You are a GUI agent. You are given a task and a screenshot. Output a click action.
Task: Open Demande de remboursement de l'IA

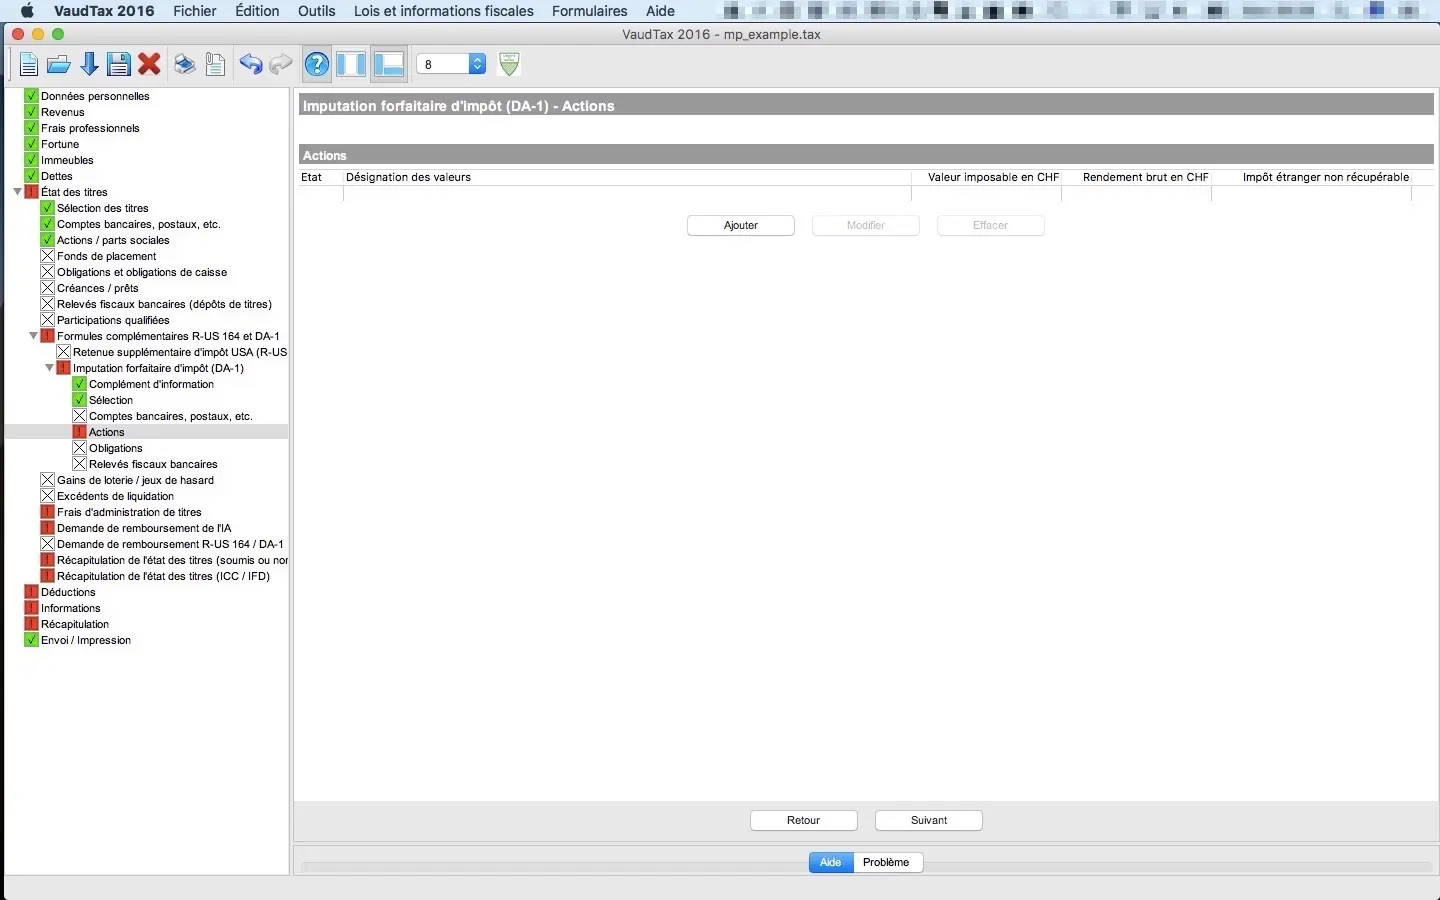144,528
